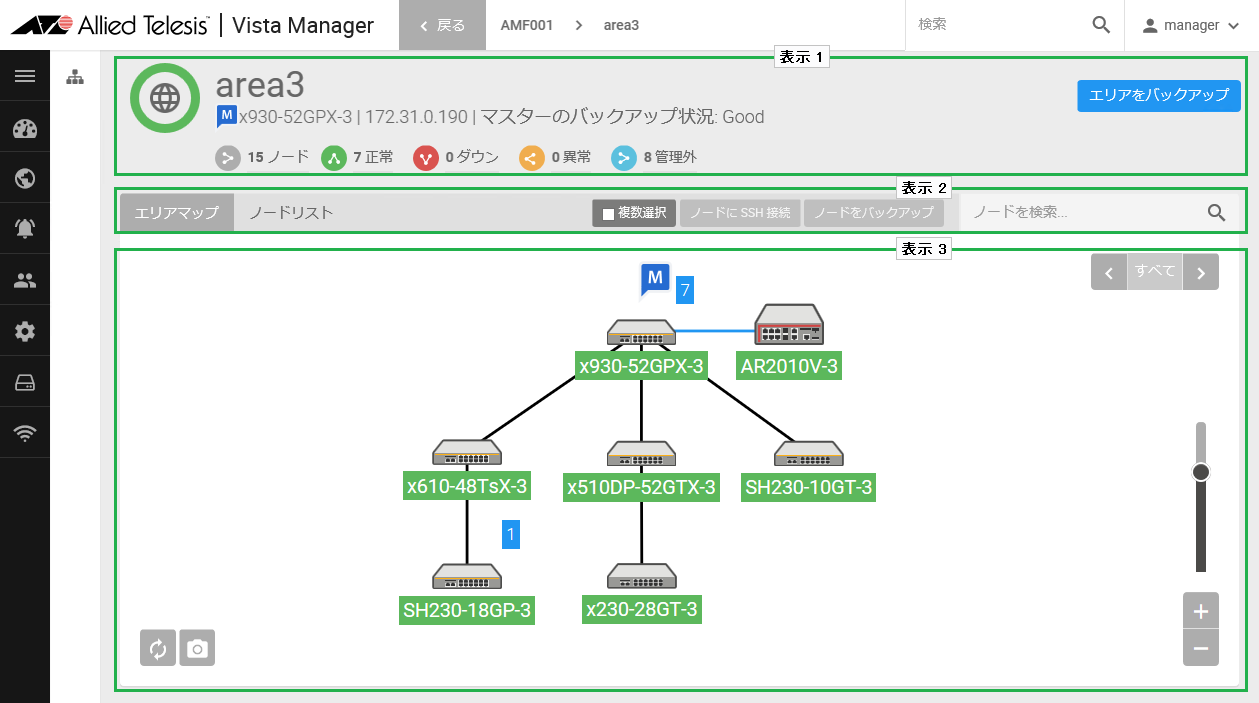Open the hamburger menu in sidebar
The height and width of the screenshot is (703, 1259).
point(25,76)
